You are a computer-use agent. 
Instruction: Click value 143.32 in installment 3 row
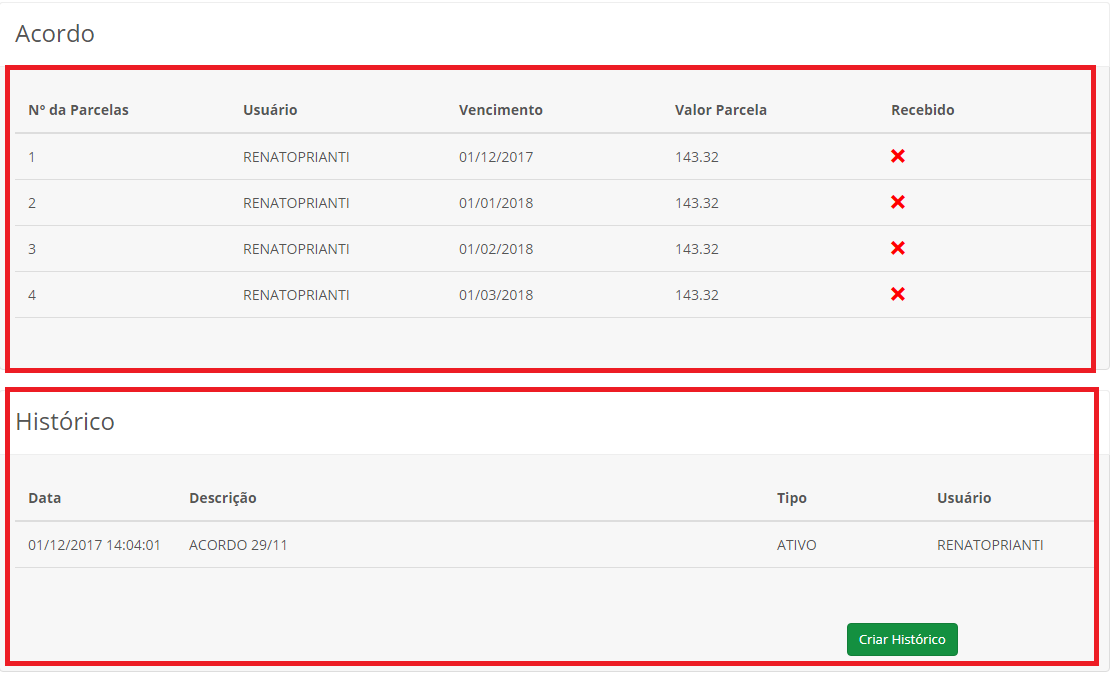[x=697, y=249]
